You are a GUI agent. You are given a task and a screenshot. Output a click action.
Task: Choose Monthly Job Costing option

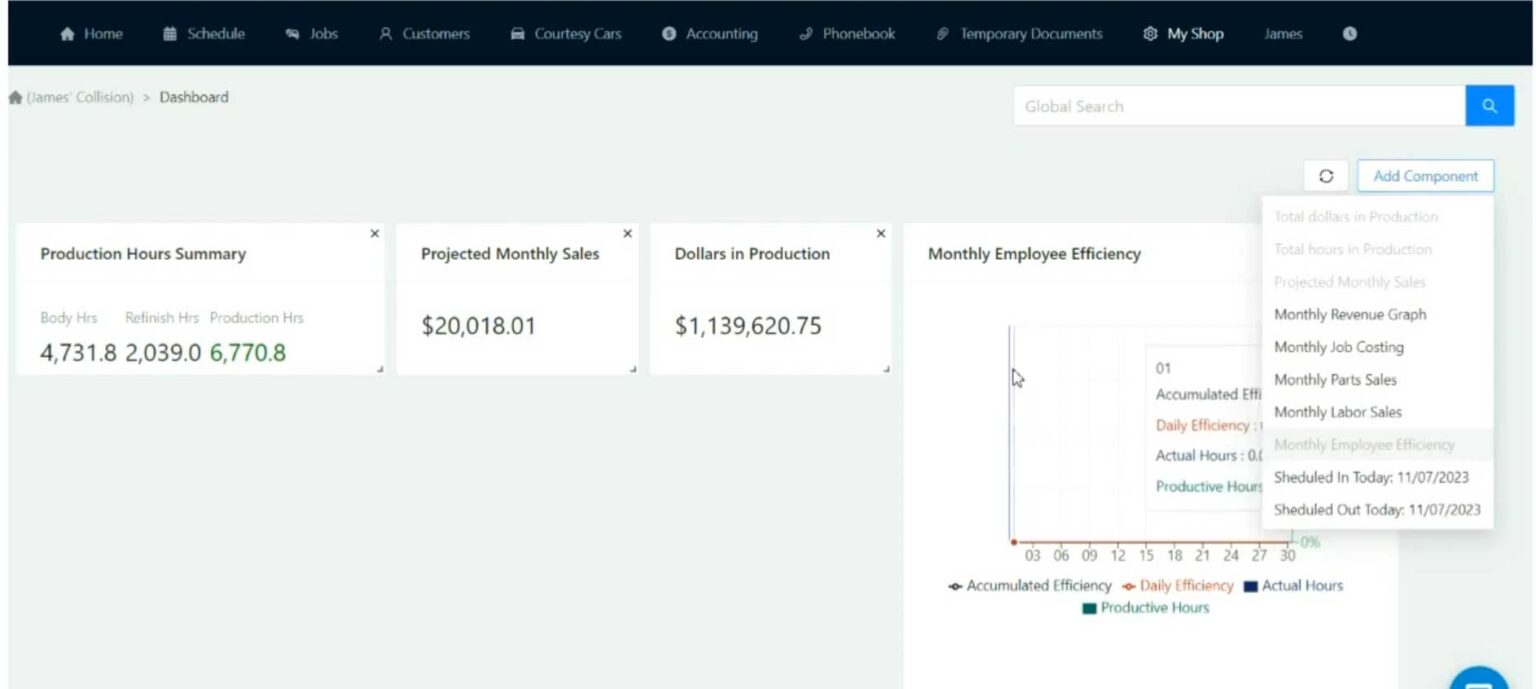[x=1338, y=347]
